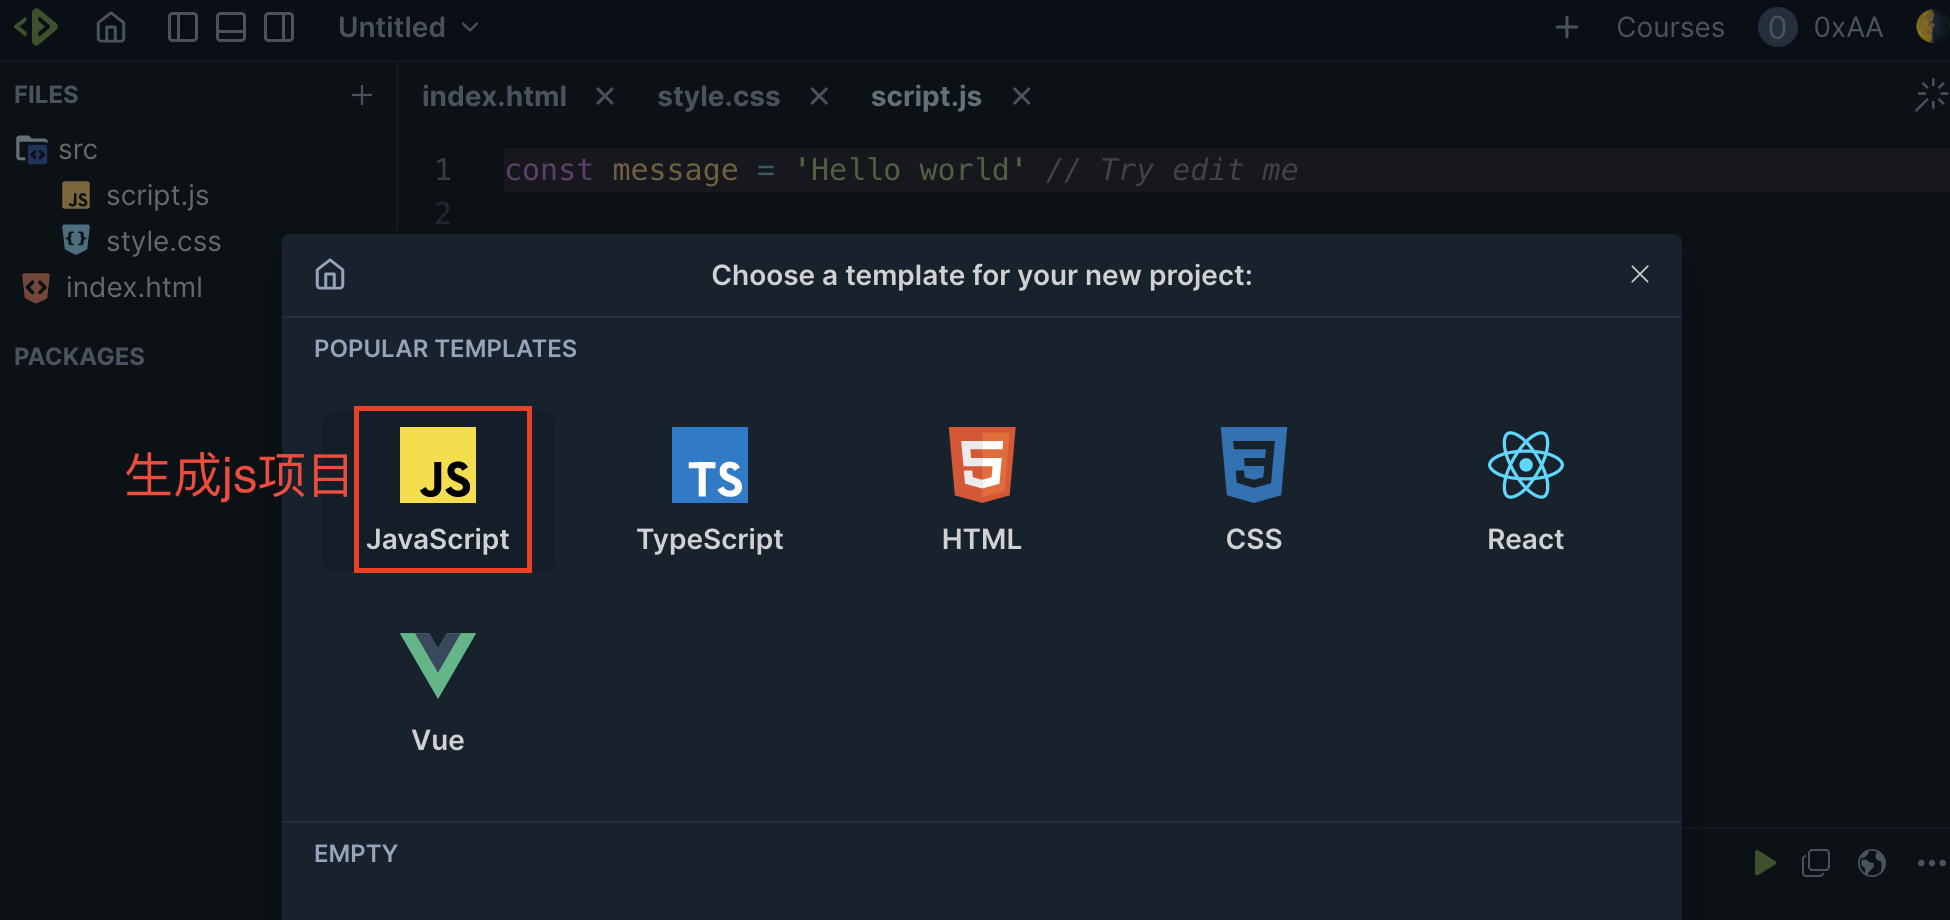Choose the HTML5 template
The width and height of the screenshot is (1950, 920).
(982, 490)
